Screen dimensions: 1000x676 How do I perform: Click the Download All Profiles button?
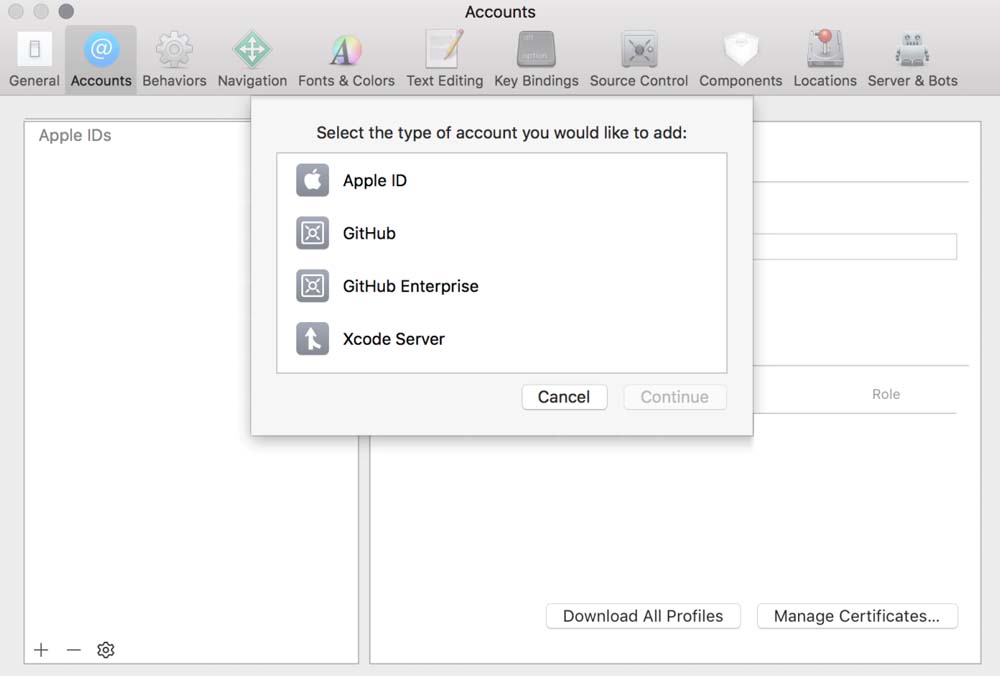tap(643, 616)
